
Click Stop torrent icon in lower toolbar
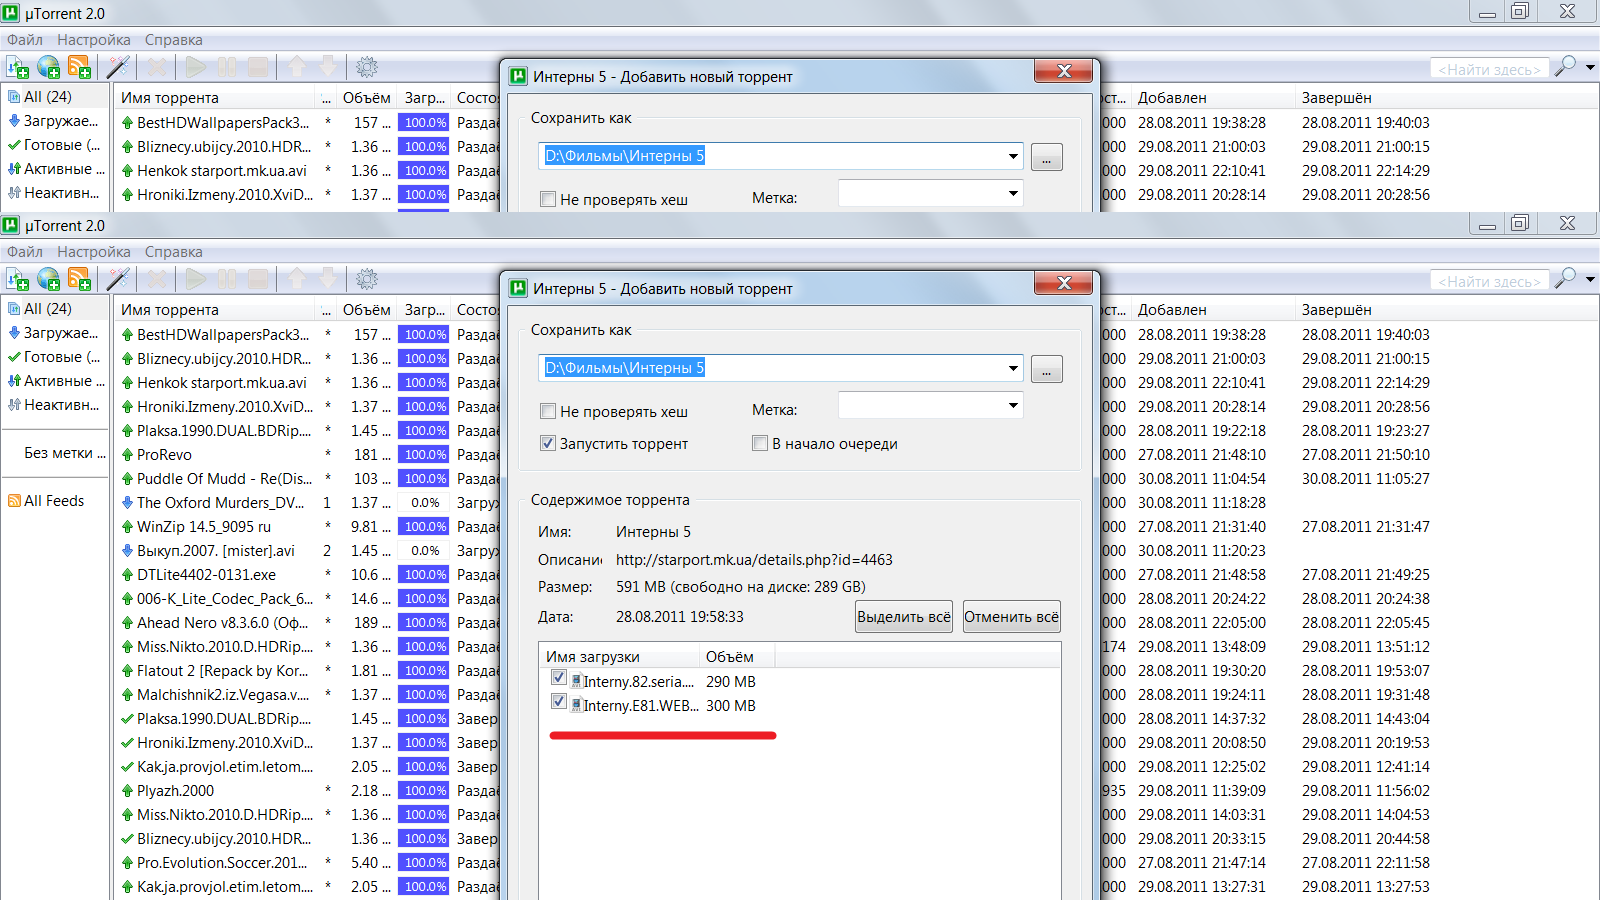tap(258, 279)
